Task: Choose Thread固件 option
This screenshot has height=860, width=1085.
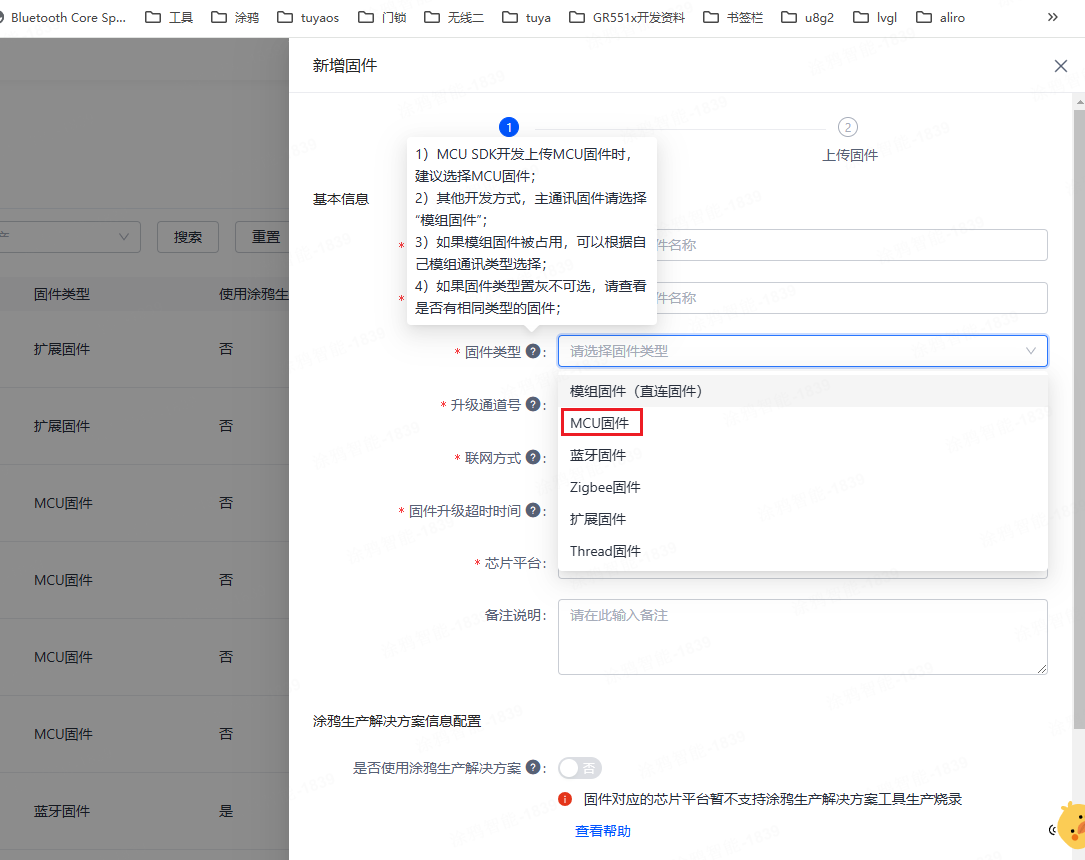Action: (803, 551)
